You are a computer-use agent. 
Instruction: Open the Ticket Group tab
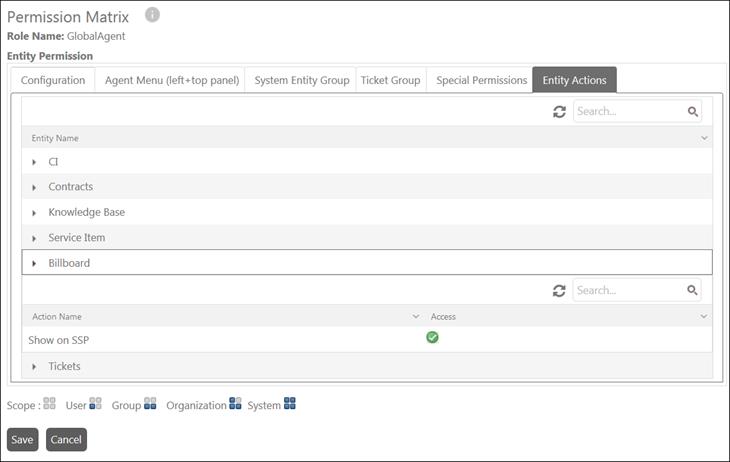[390, 81]
